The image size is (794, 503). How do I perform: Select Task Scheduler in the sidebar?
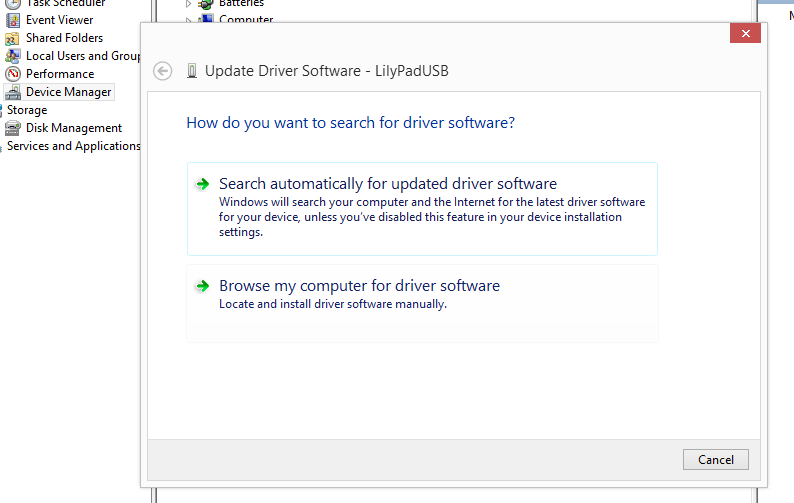click(65, 4)
